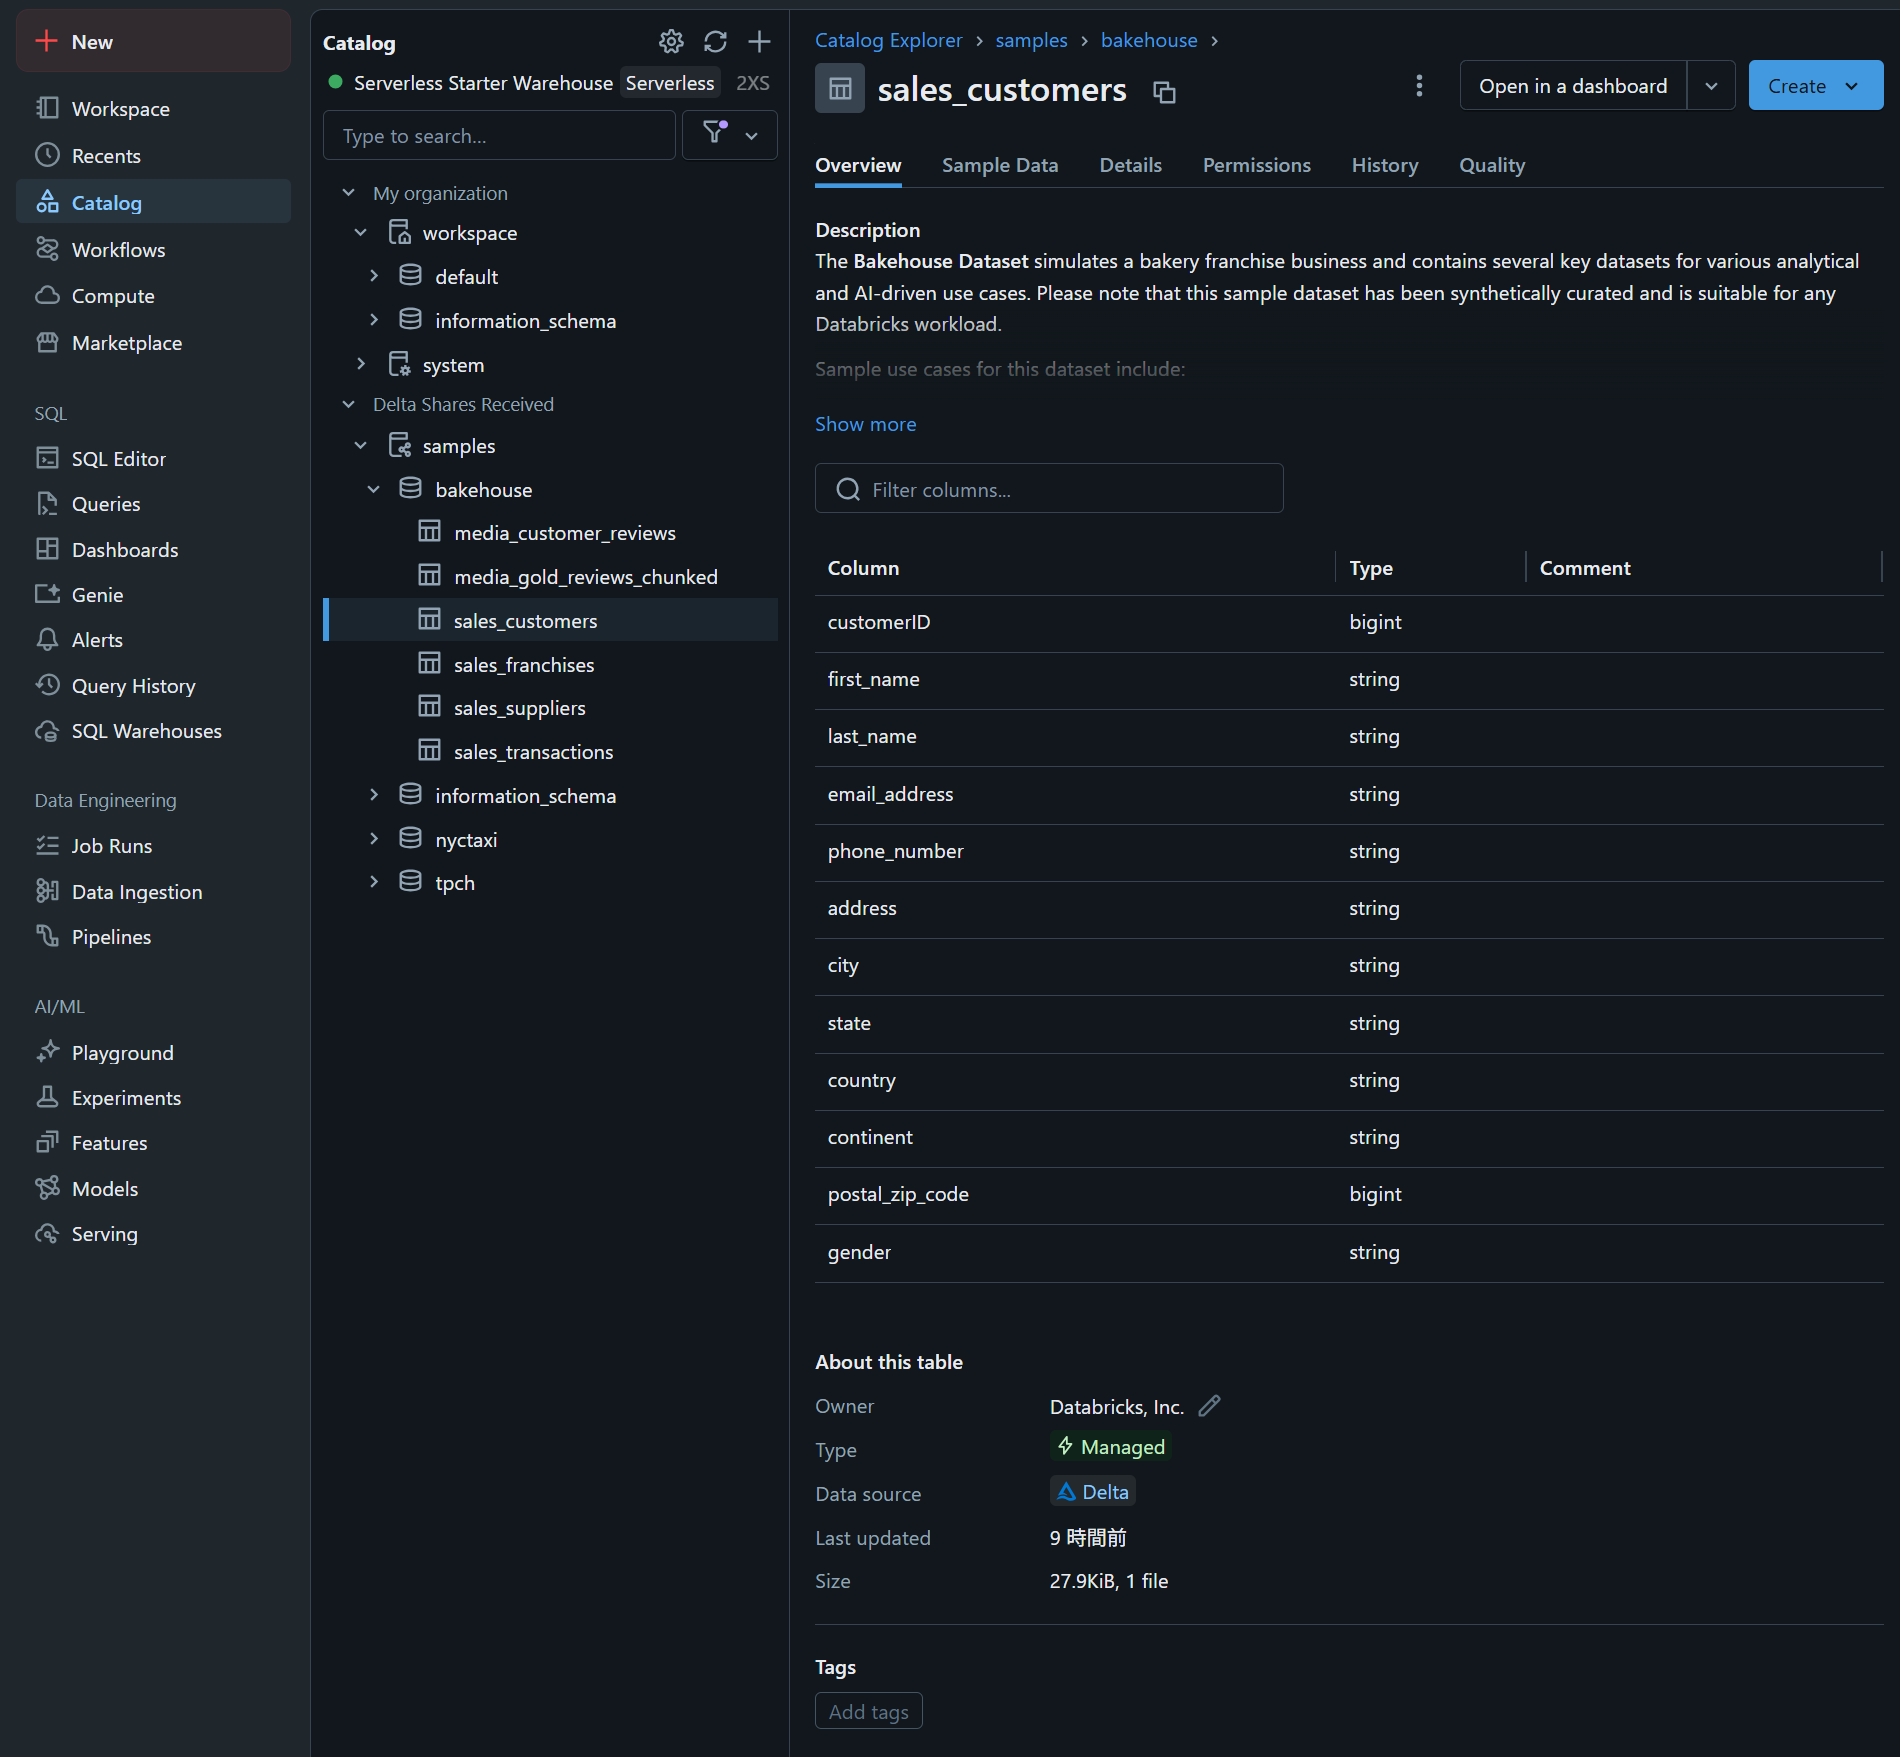This screenshot has width=1900, height=1757.
Task: Switch to the Details tab
Action: pos(1130,165)
